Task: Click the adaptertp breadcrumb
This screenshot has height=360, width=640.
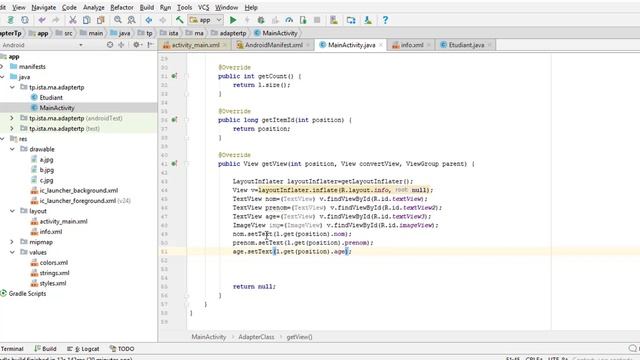Action: [229, 33]
